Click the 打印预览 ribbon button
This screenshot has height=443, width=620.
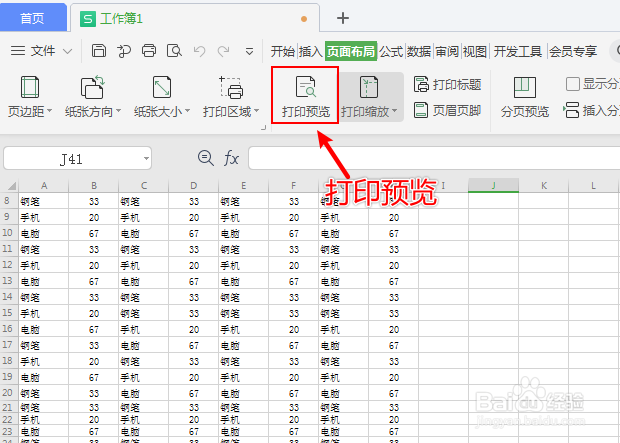(305, 97)
